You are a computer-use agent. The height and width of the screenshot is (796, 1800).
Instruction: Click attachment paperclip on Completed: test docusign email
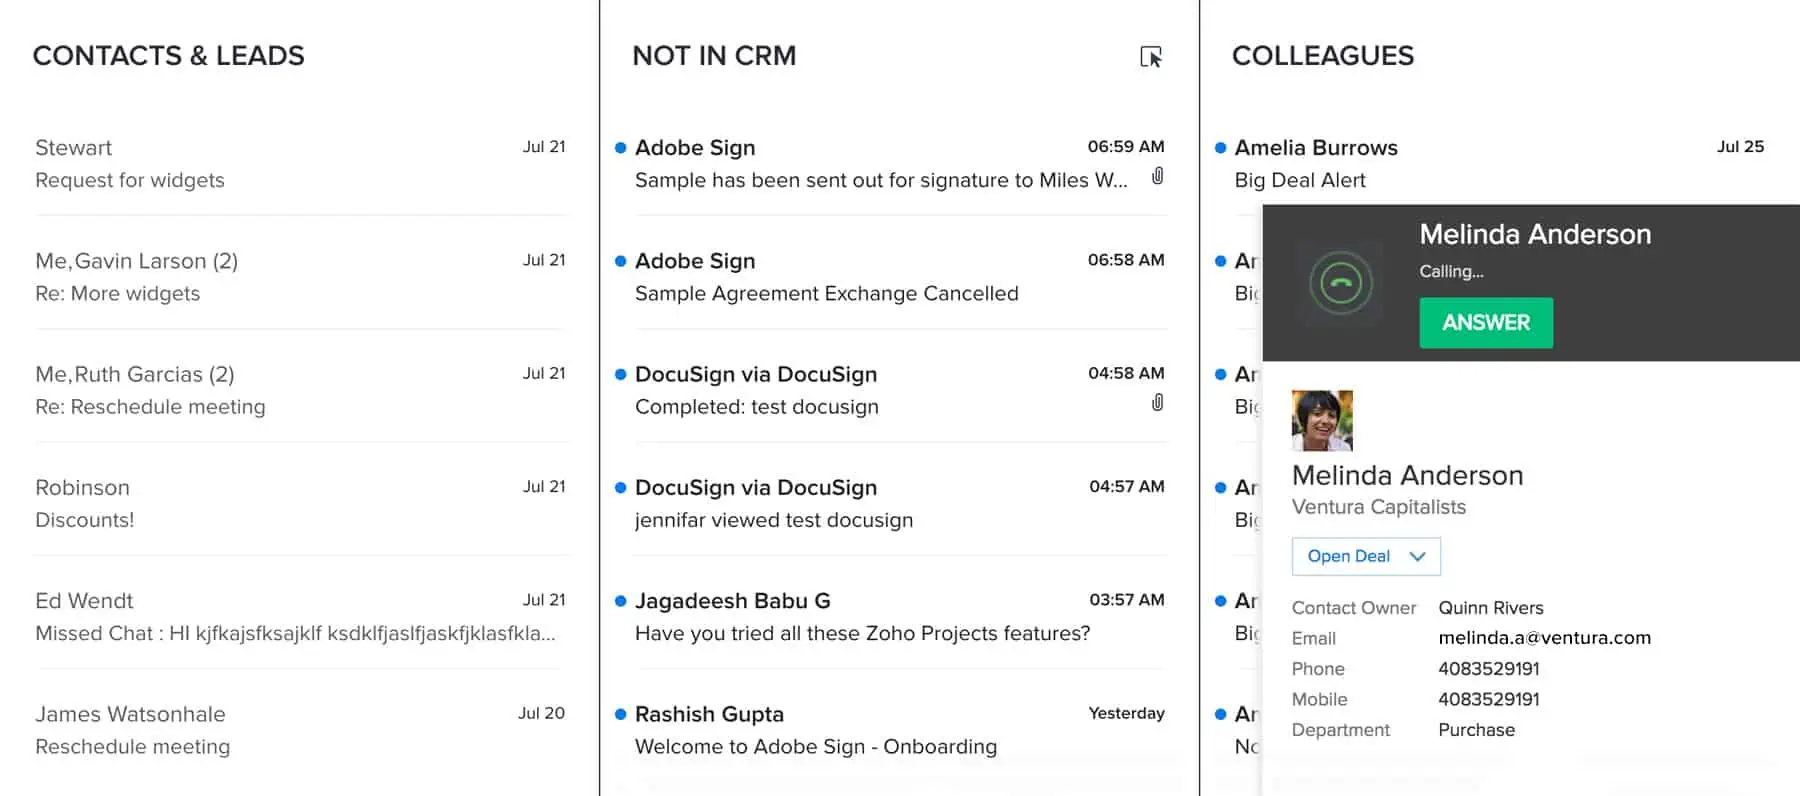[x=1157, y=402]
